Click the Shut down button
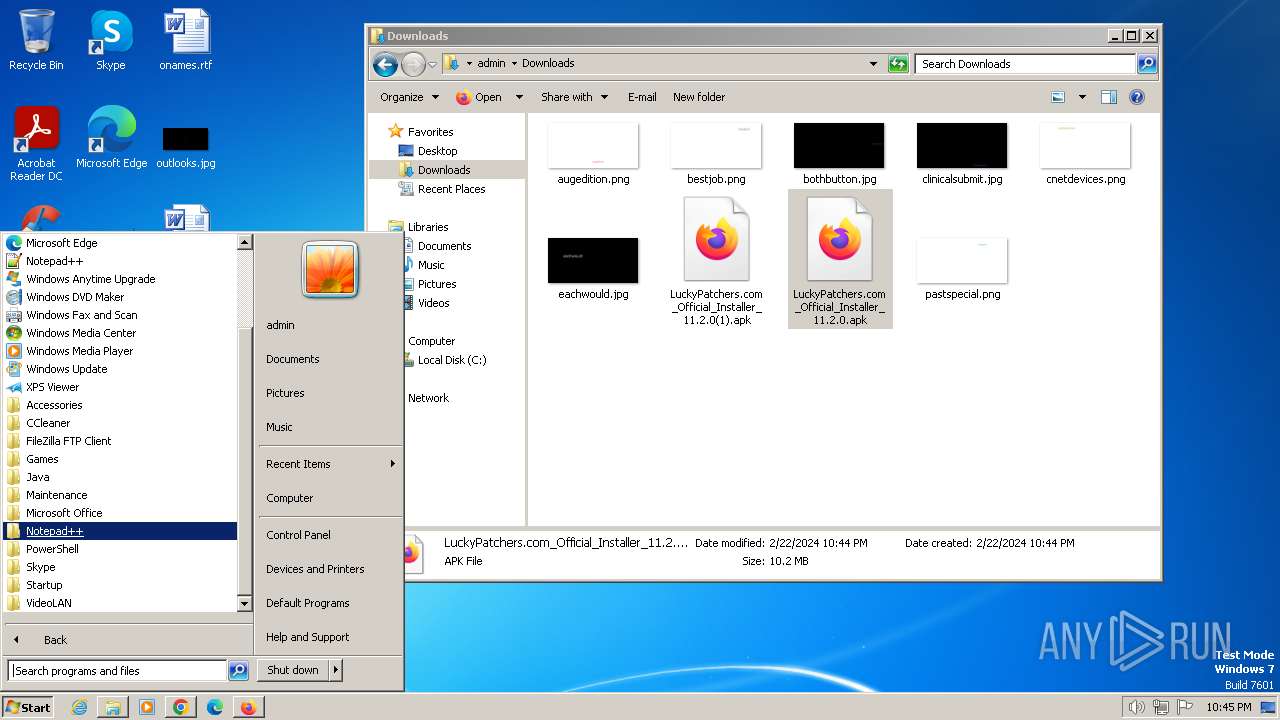The image size is (1280, 720). click(x=293, y=670)
